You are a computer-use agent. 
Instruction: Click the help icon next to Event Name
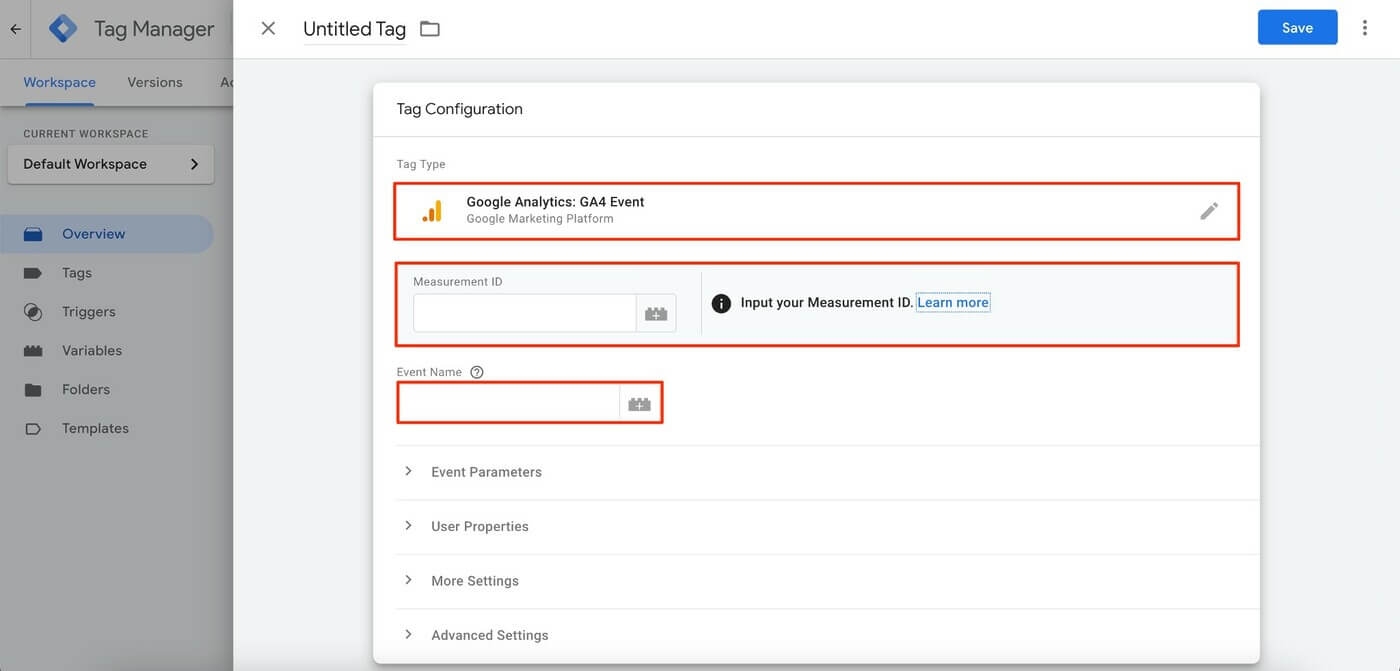[x=477, y=371]
